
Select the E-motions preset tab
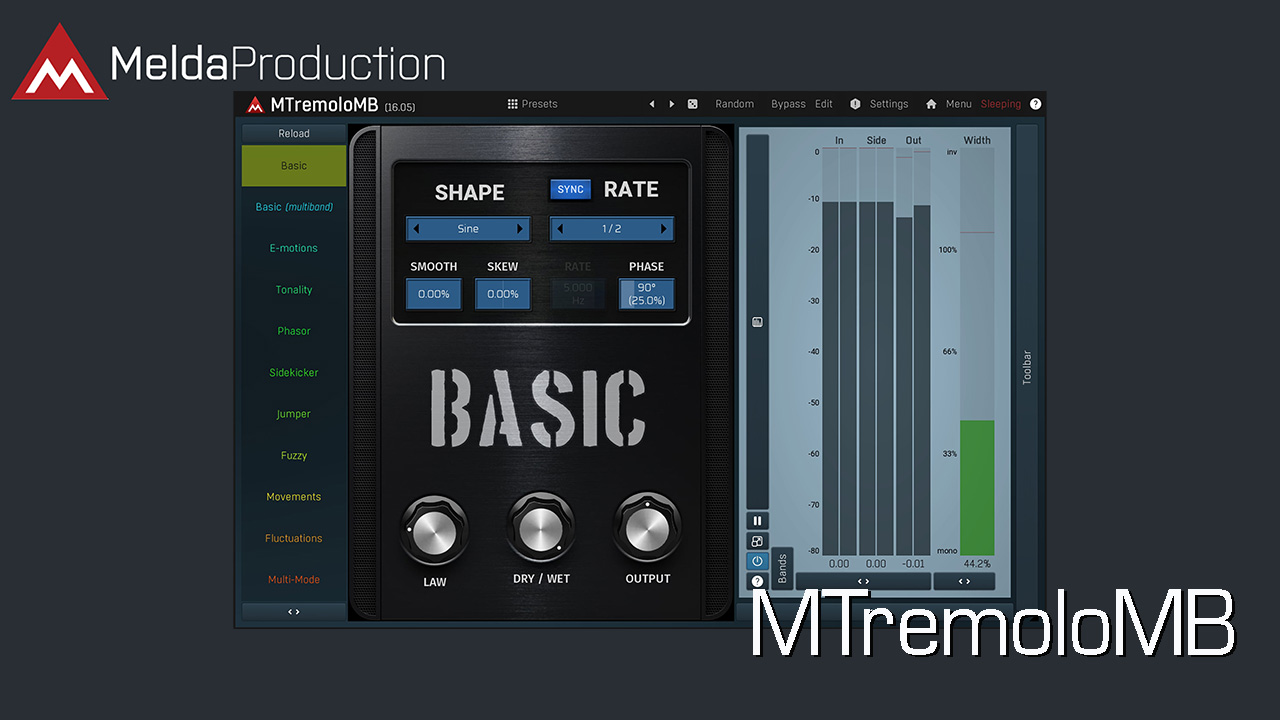294,248
